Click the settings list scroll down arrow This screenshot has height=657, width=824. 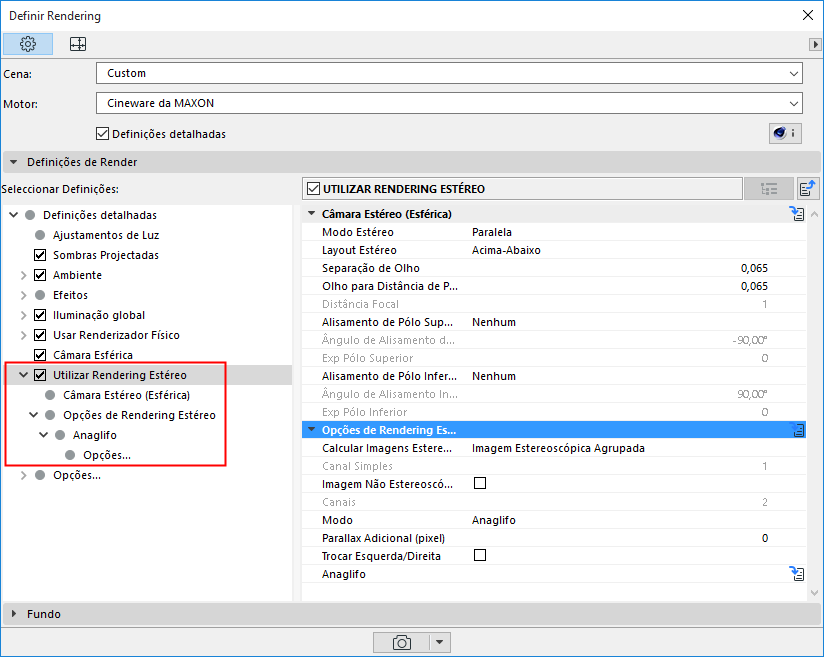point(815,593)
